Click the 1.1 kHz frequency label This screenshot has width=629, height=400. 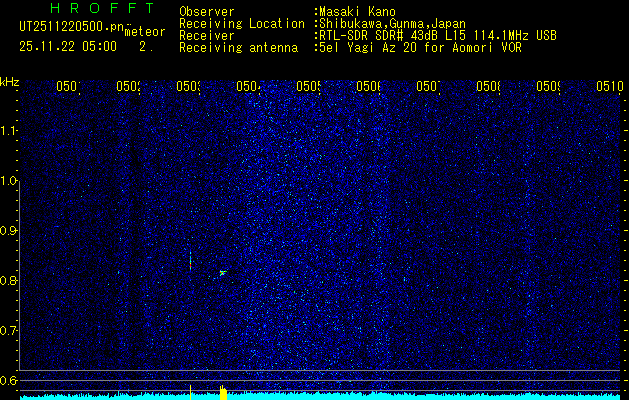coord(8,131)
